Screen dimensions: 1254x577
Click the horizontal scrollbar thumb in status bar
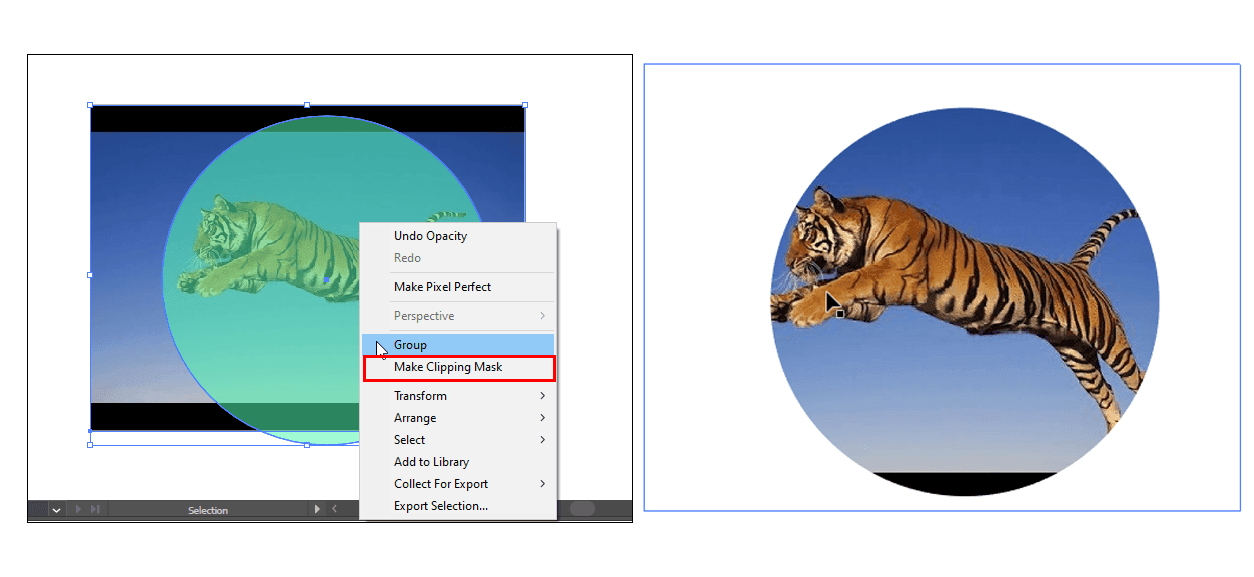point(582,509)
